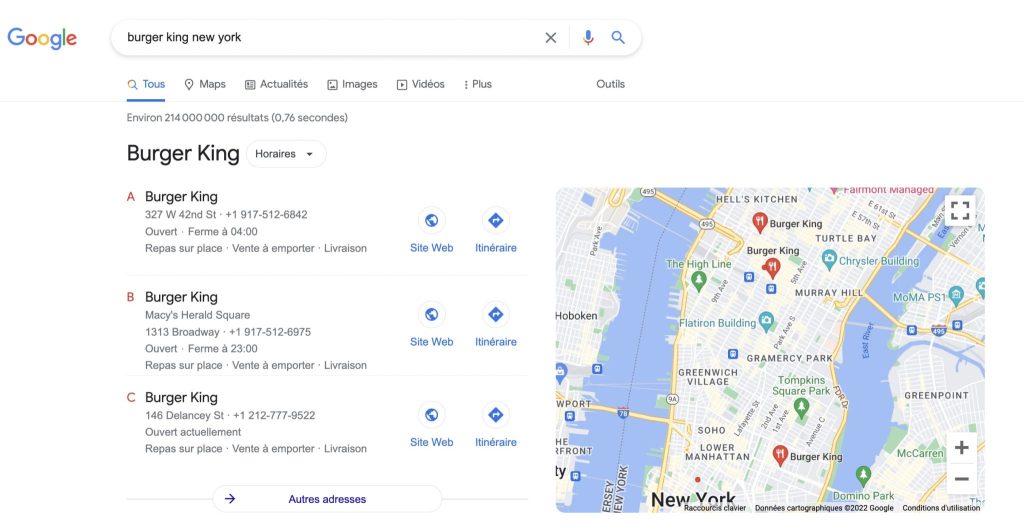Switch to the Maps tab

pyautogui.click(x=205, y=84)
